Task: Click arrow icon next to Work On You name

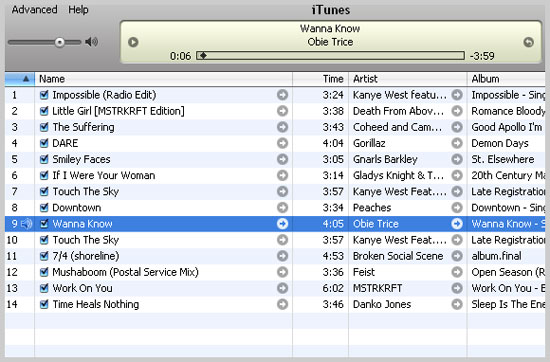Action: 282,288
